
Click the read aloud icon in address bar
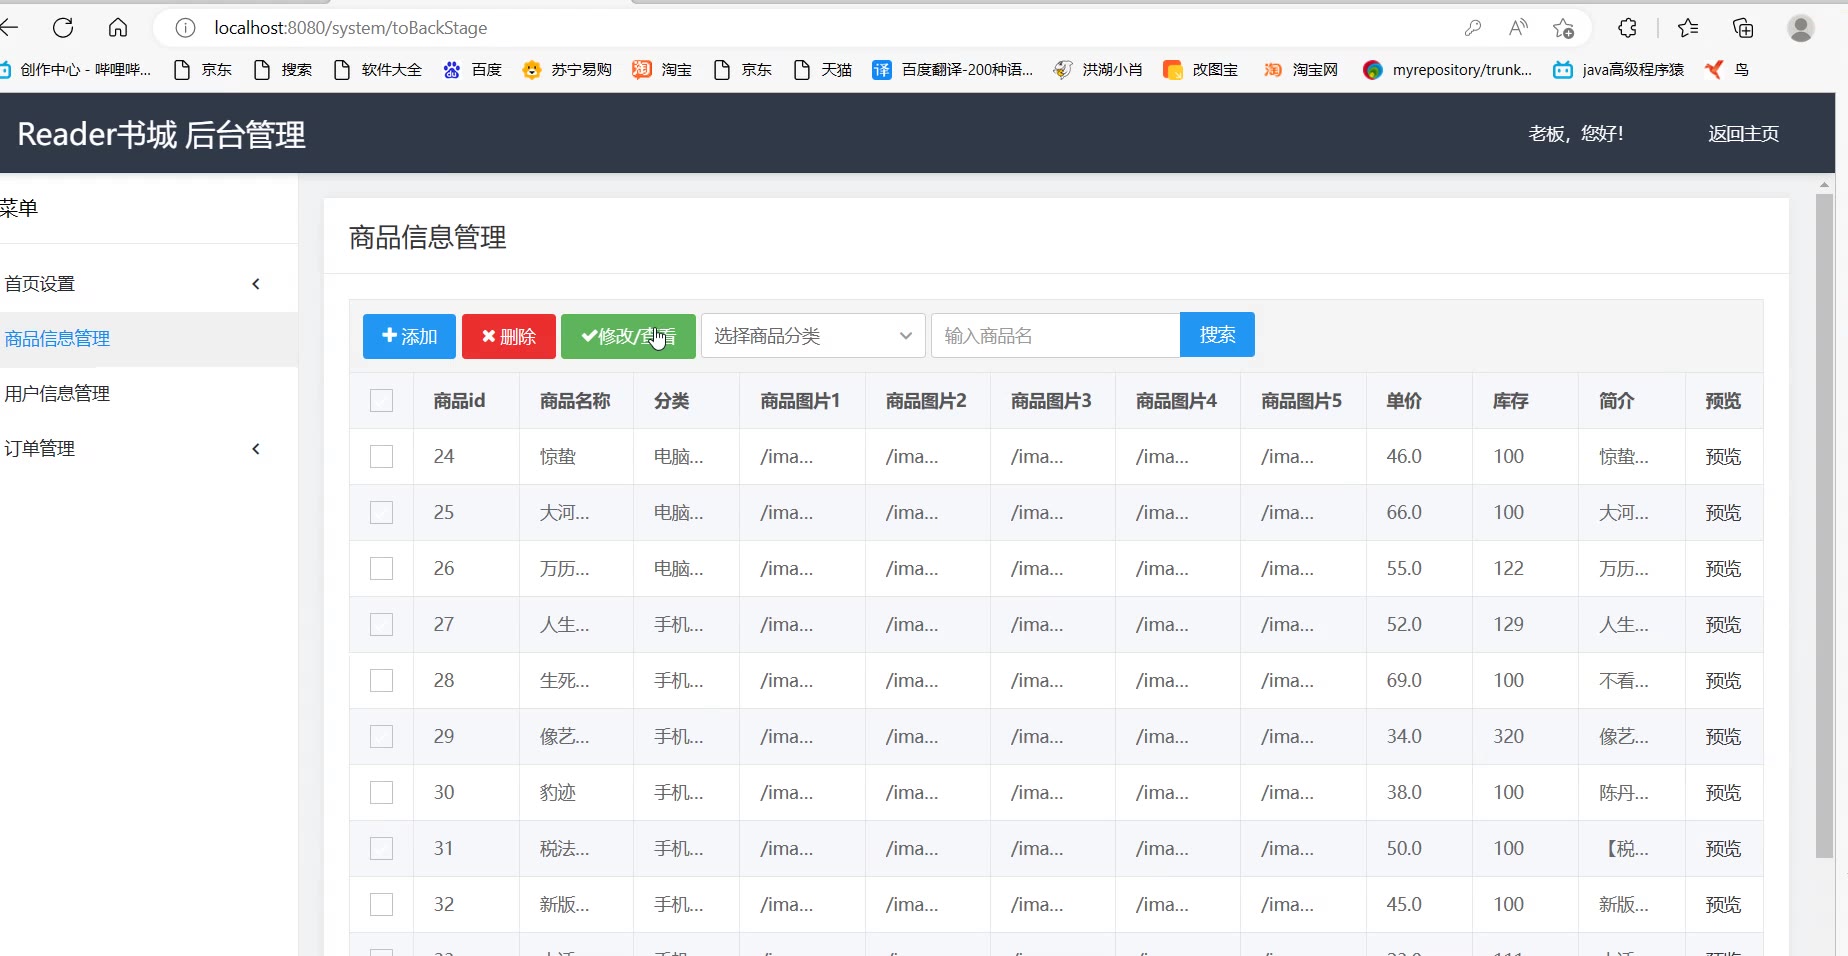1518,28
